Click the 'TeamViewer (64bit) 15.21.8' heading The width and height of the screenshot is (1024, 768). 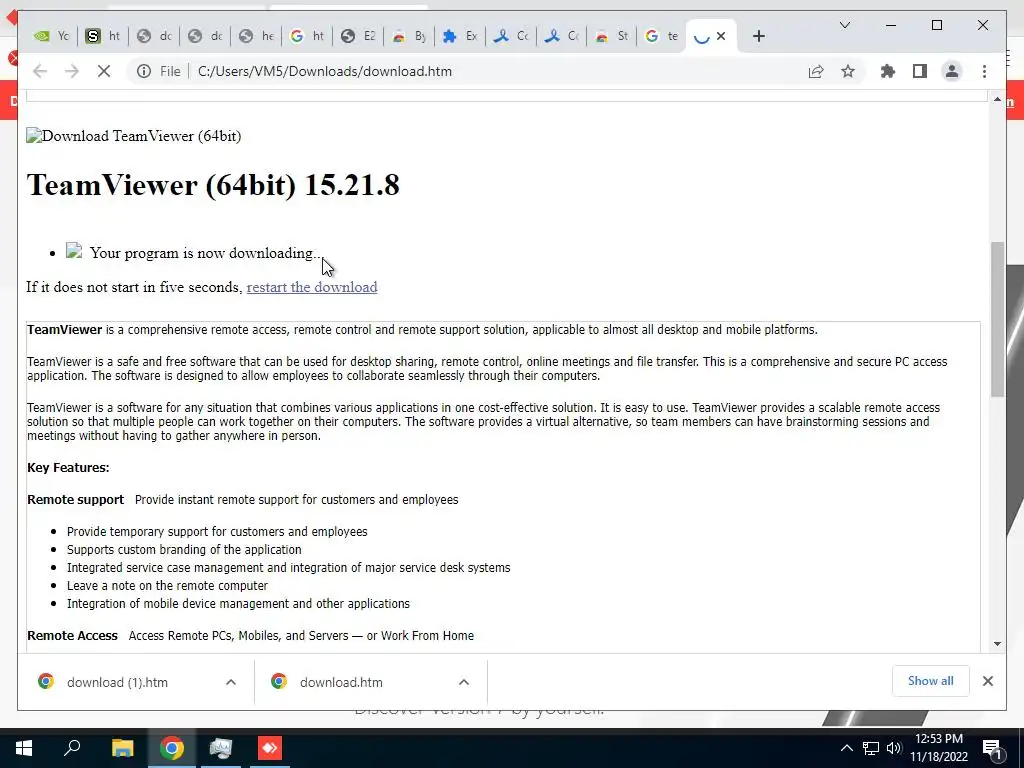(x=213, y=185)
